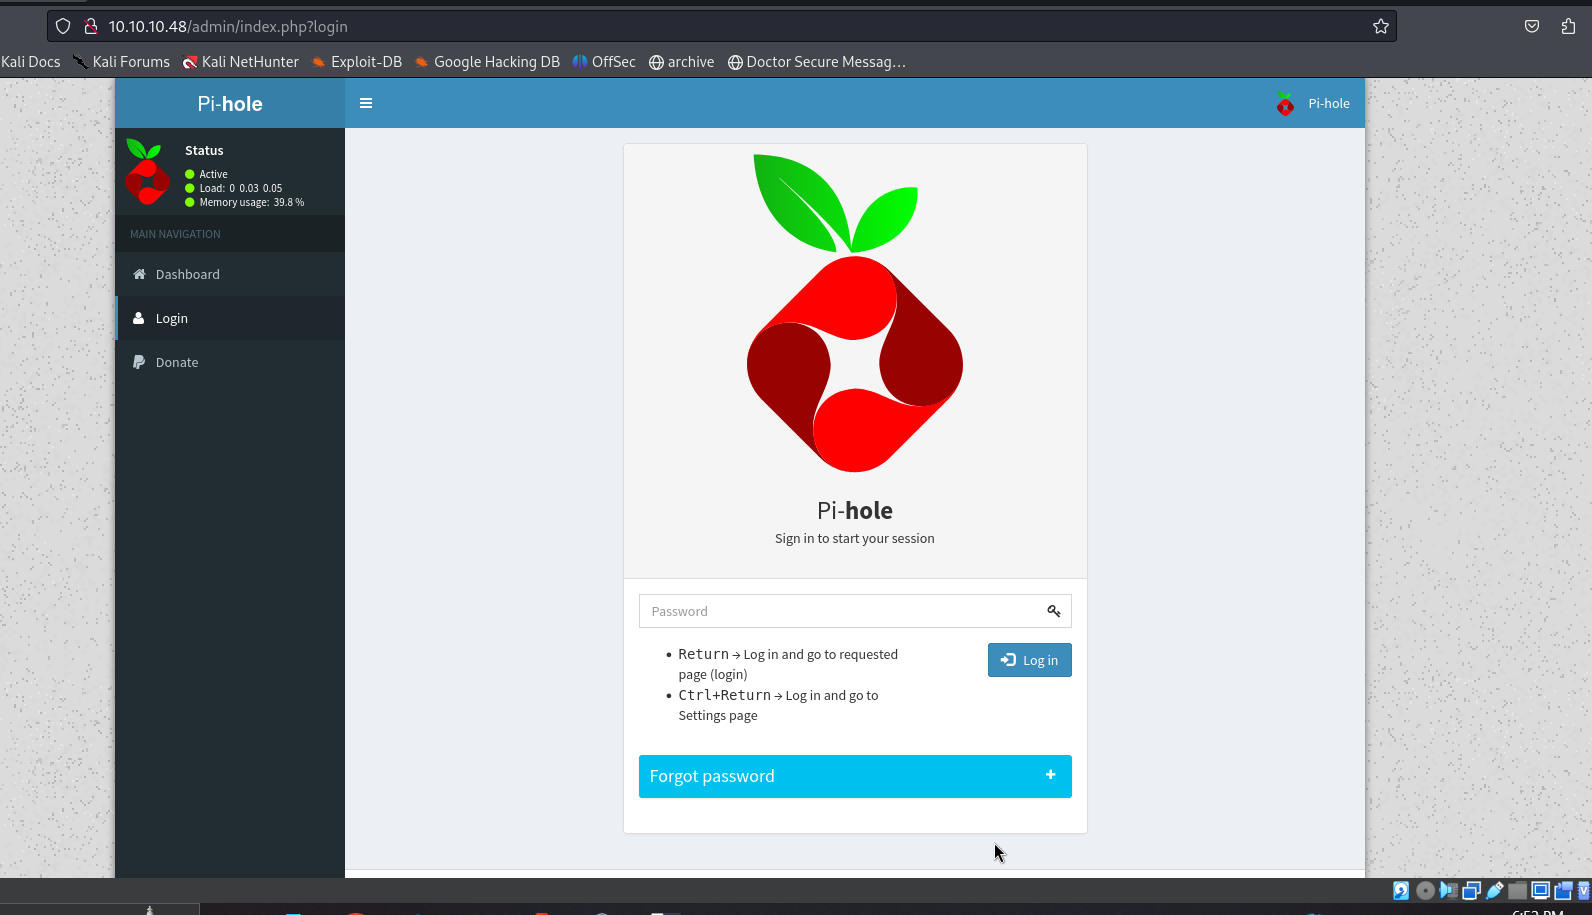Expand the Forgot password panel
1592x915 pixels.
tap(712, 776)
